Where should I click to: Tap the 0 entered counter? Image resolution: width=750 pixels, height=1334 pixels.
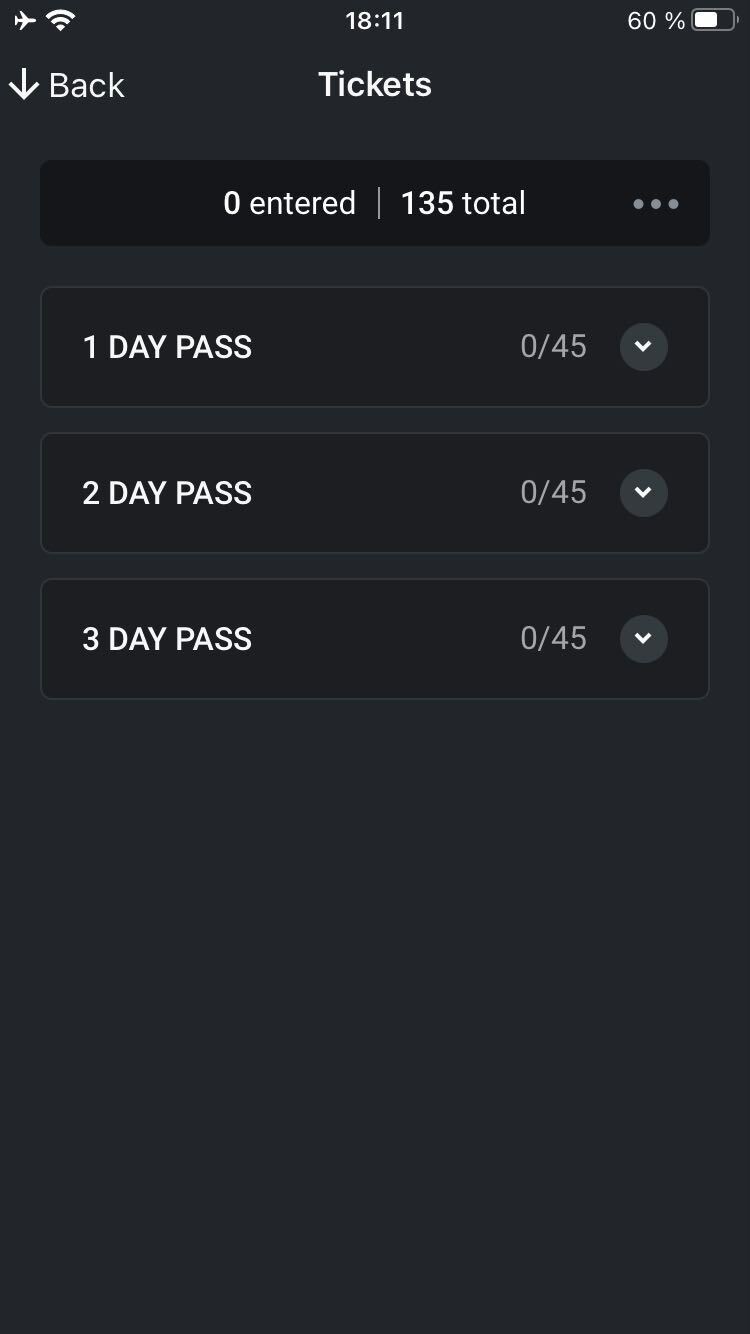(290, 203)
